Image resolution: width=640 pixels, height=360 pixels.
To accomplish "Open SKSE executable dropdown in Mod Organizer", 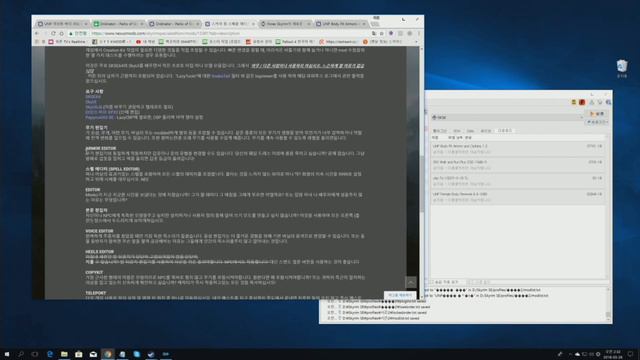I will coord(508,117).
